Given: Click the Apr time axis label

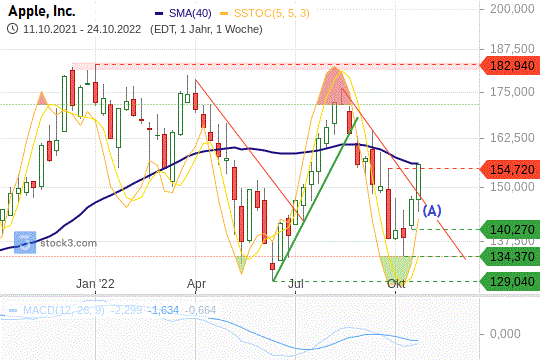Looking at the screenshot, I should (196, 284).
